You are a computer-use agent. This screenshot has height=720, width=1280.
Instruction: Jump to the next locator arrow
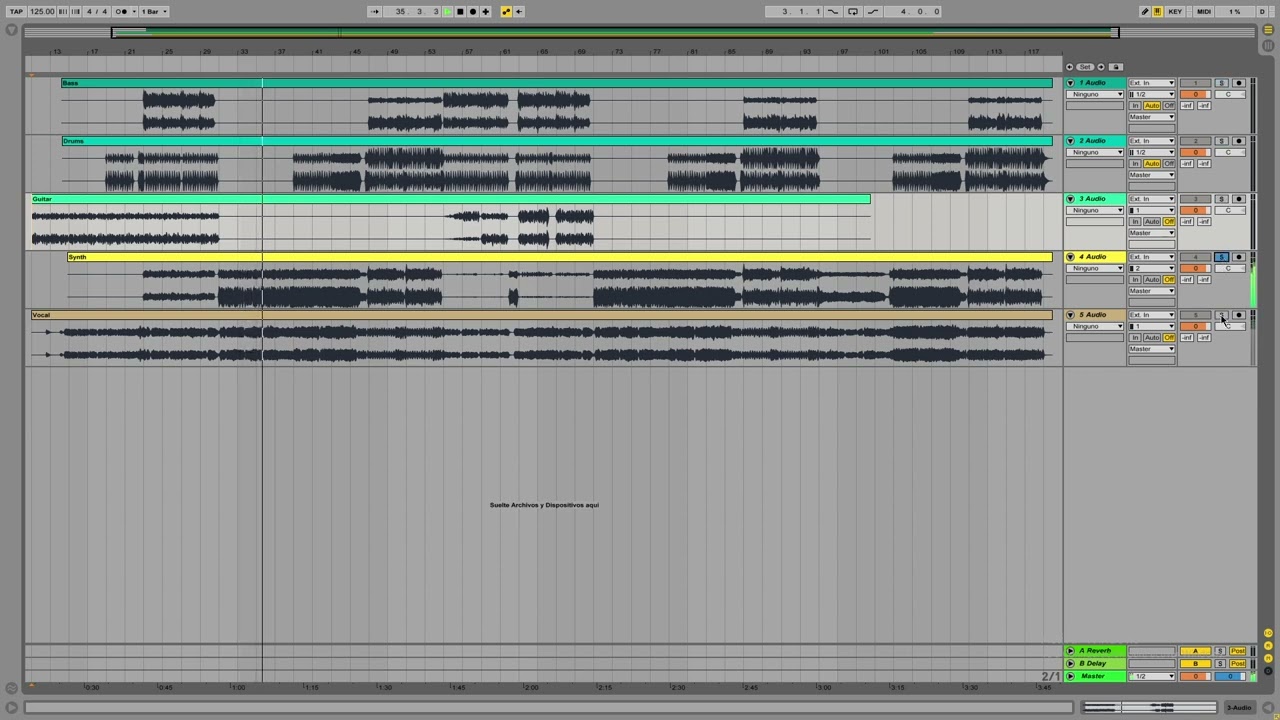[x=1101, y=67]
